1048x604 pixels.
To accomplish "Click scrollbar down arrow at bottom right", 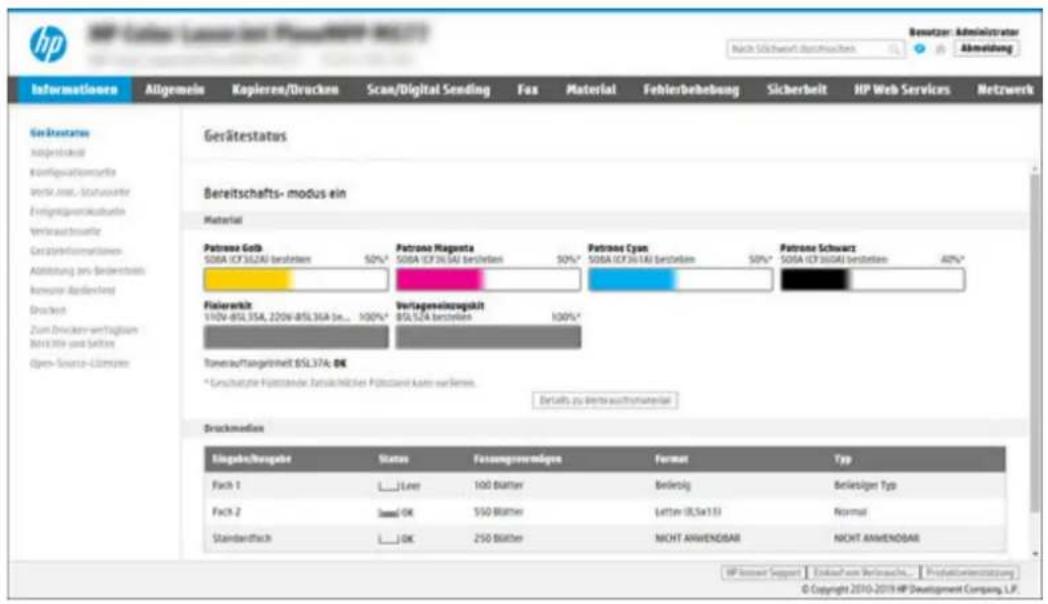I will click(x=1035, y=553).
